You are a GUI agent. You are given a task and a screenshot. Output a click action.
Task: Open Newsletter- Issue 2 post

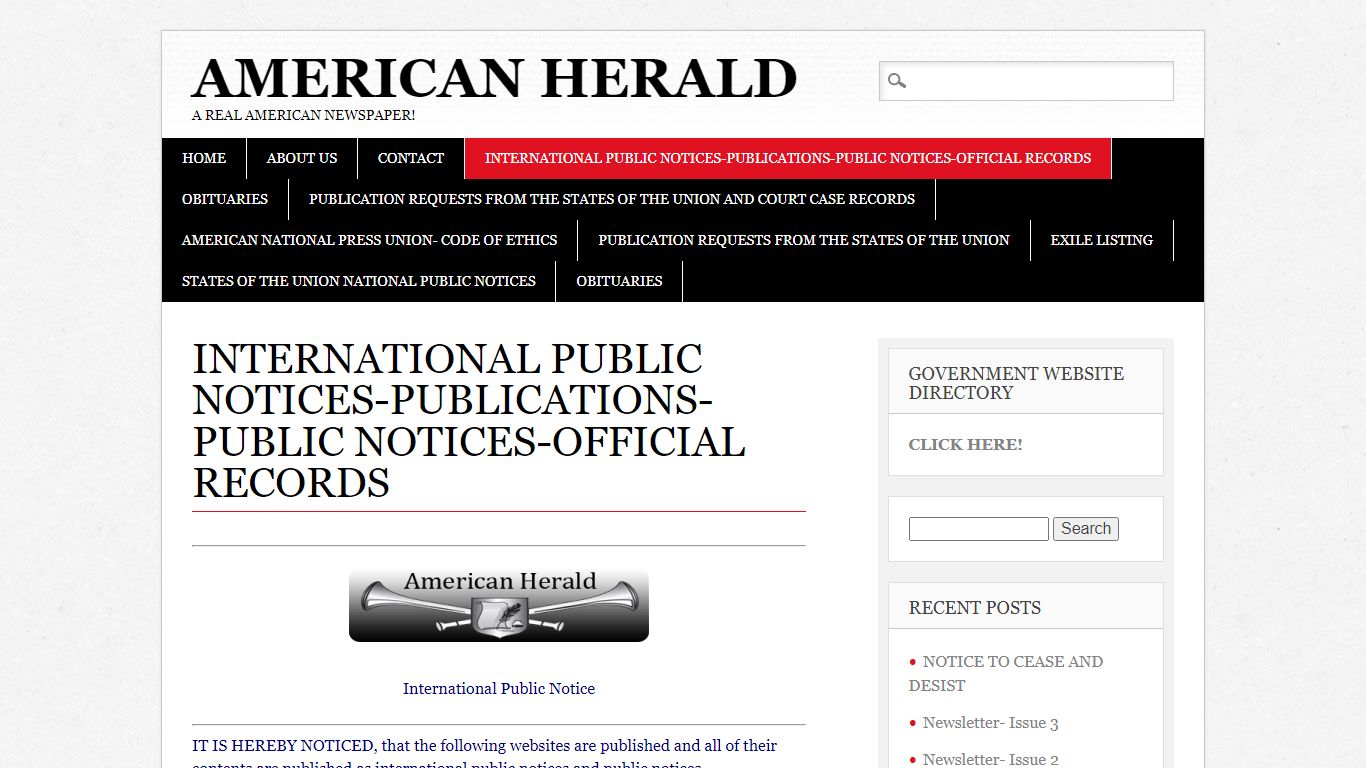coord(990,759)
